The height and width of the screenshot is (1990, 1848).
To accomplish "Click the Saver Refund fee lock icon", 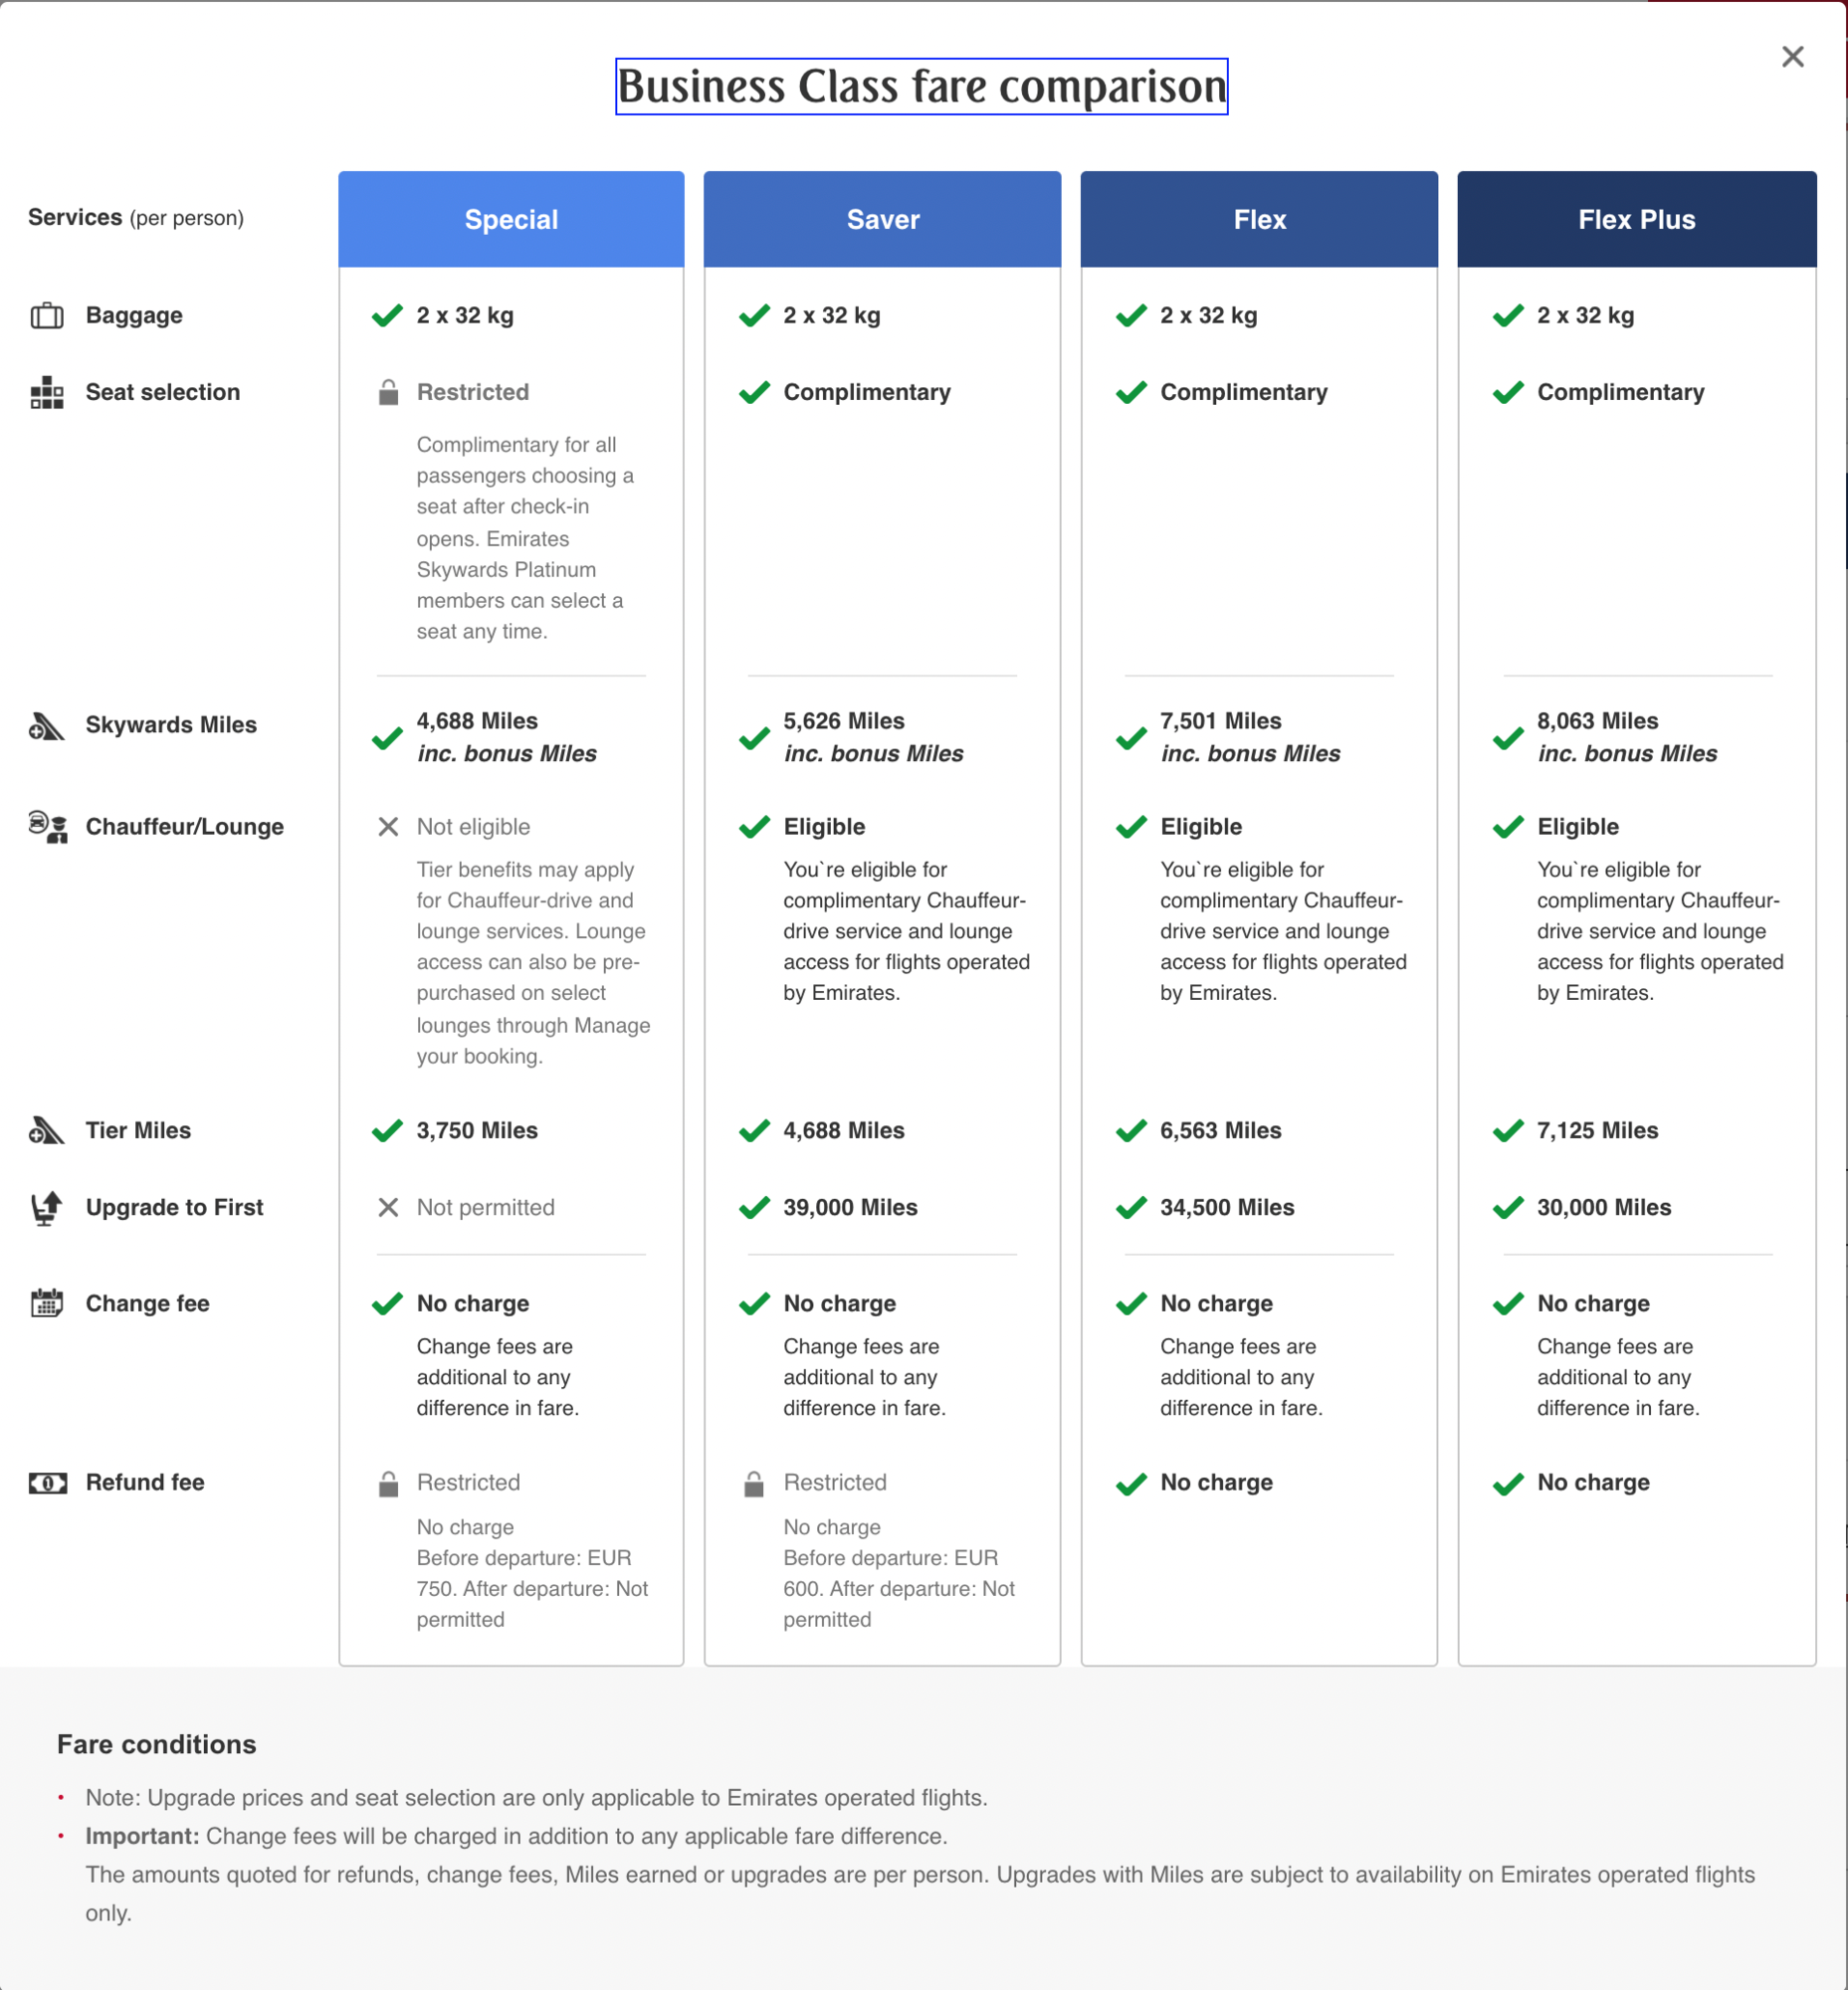I will (x=754, y=1484).
